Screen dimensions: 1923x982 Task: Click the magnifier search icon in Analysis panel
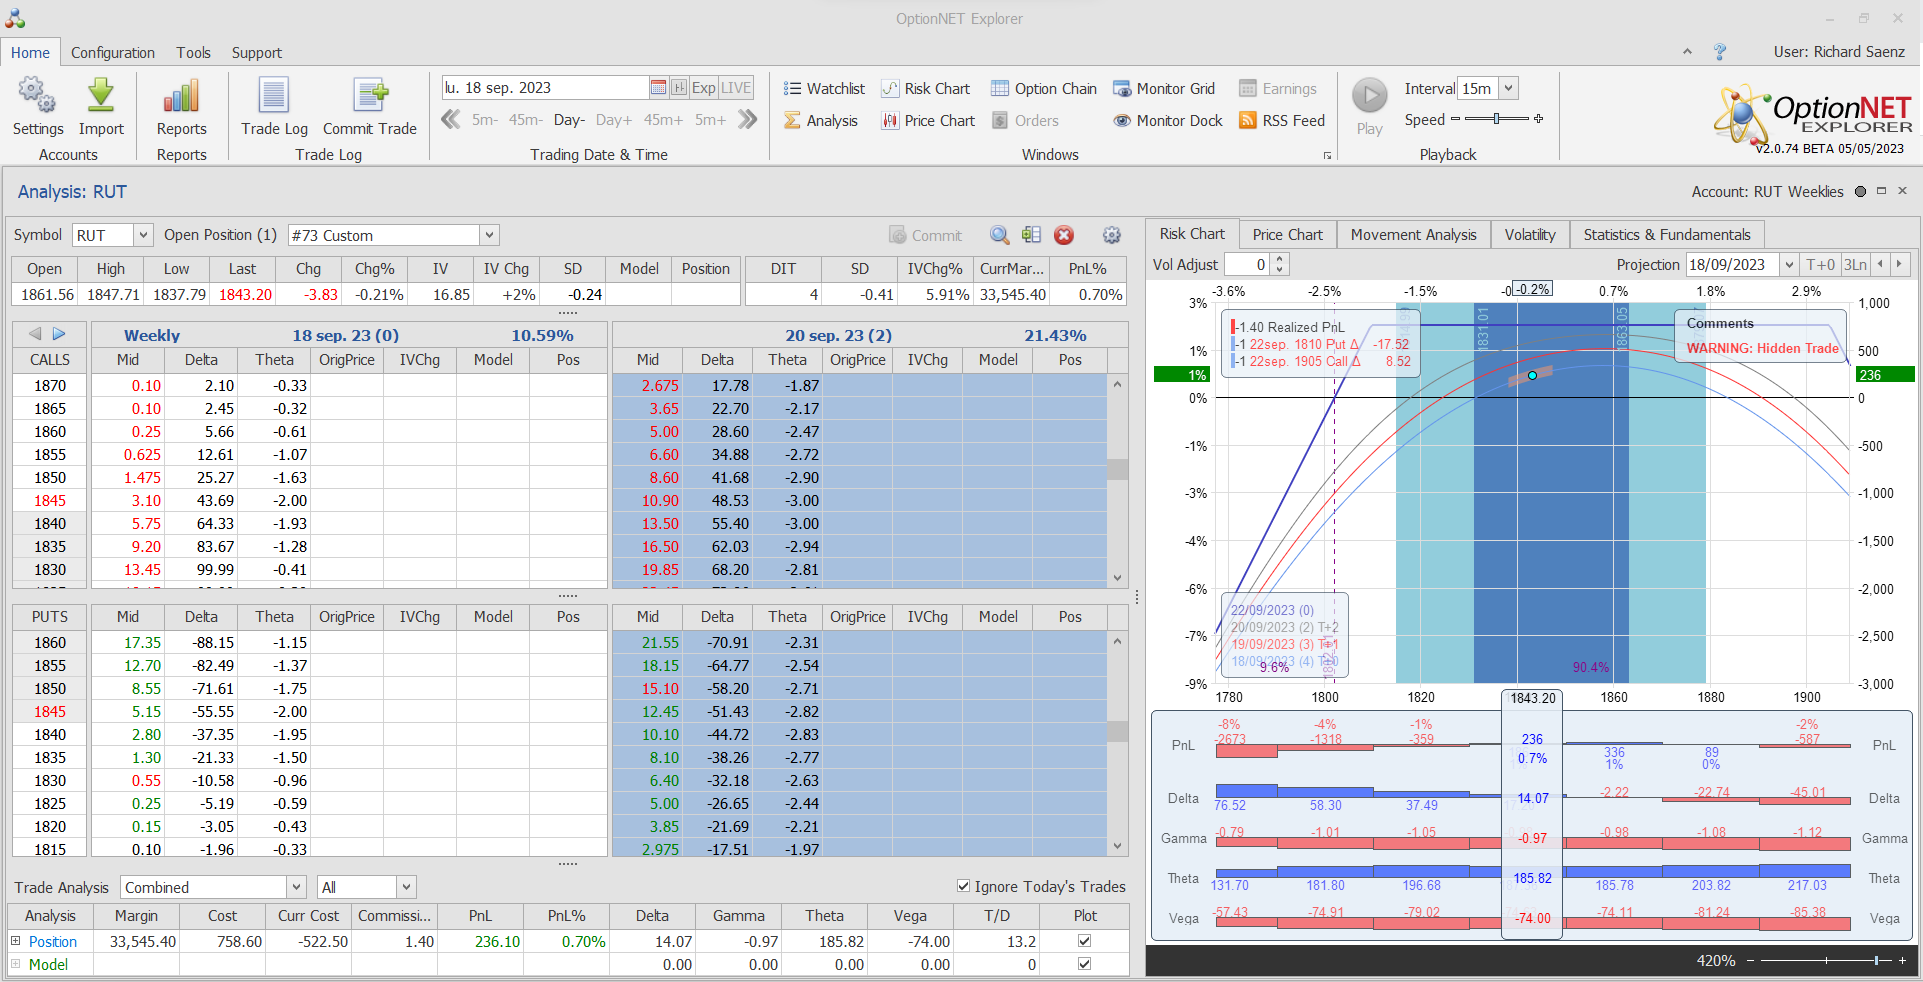pyautogui.click(x=999, y=235)
